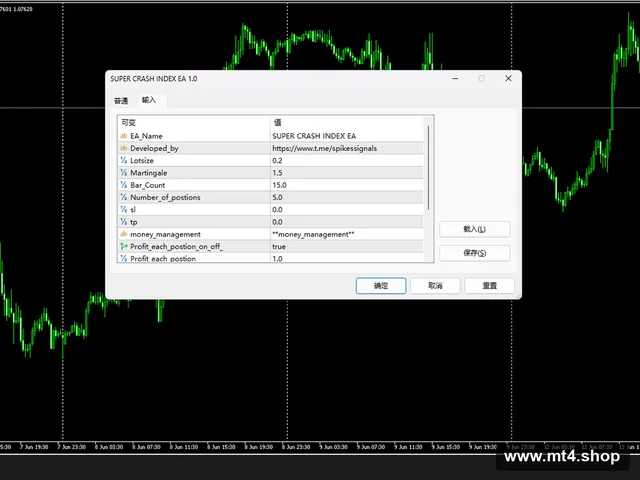Reset inputs with the 重置 button

tap(489, 286)
